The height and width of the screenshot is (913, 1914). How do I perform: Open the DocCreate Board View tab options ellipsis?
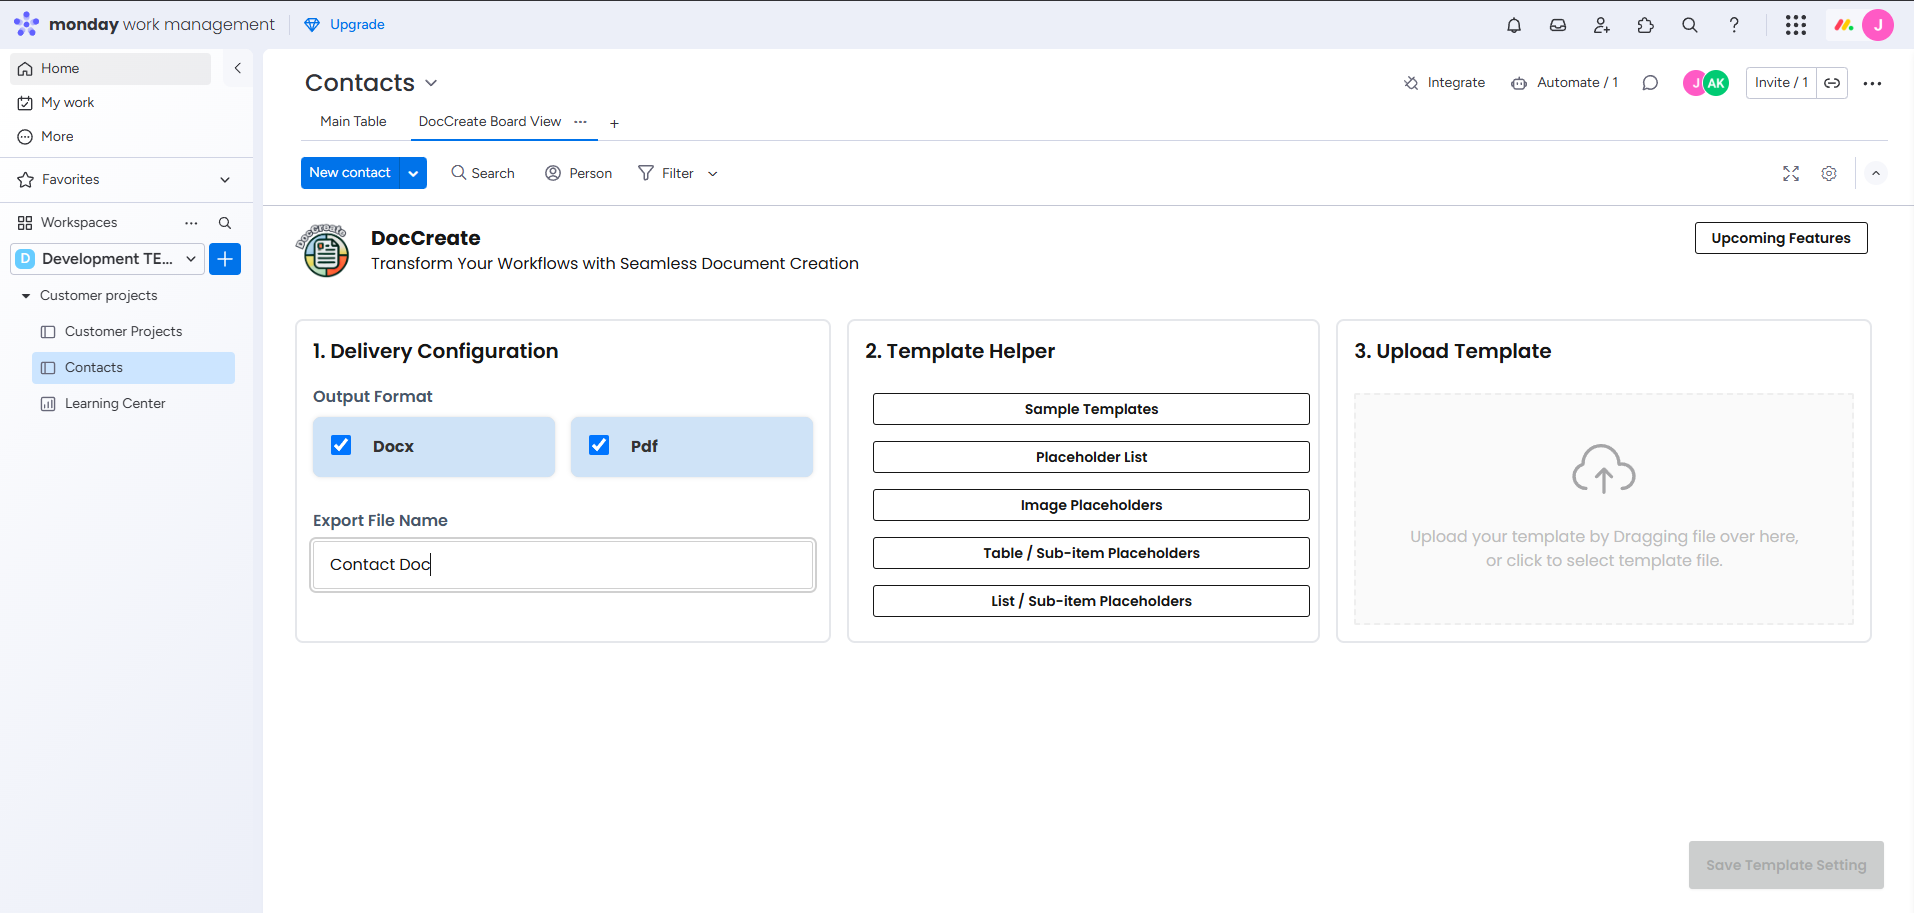point(580,121)
